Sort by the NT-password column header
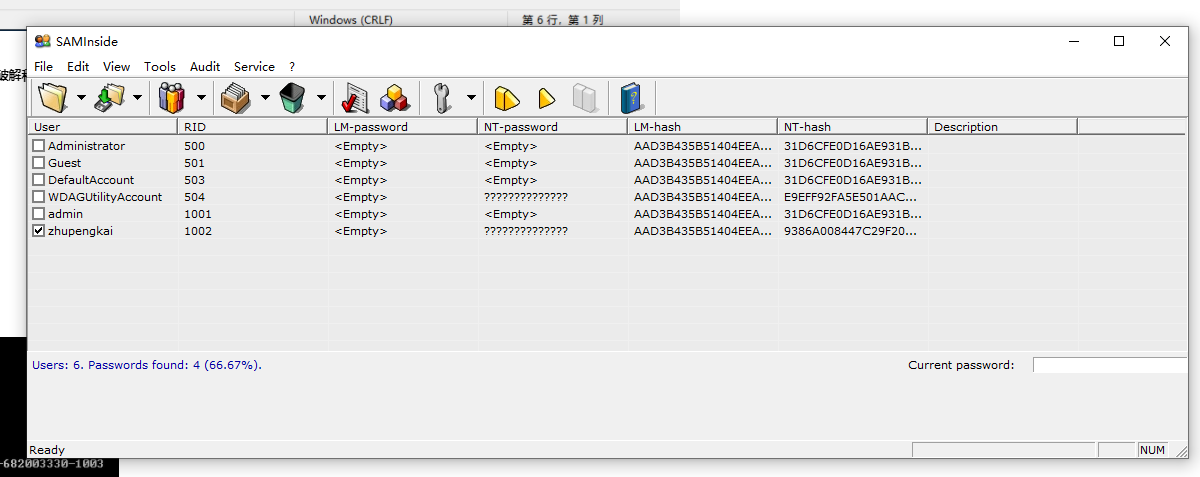The height and width of the screenshot is (477, 1200). point(552,127)
